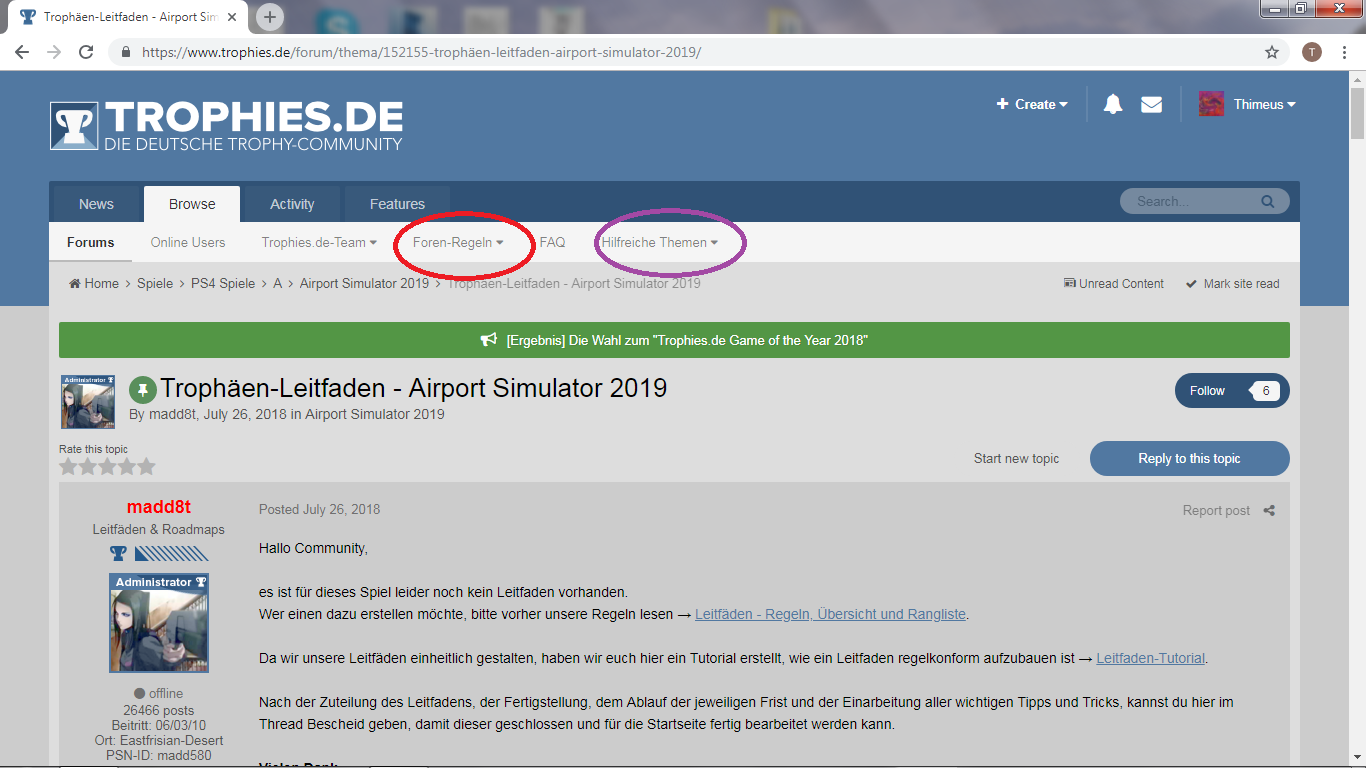This screenshot has height=768, width=1366.
Task: Click the trophy rank icon under madd8t
Action: (118, 554)
